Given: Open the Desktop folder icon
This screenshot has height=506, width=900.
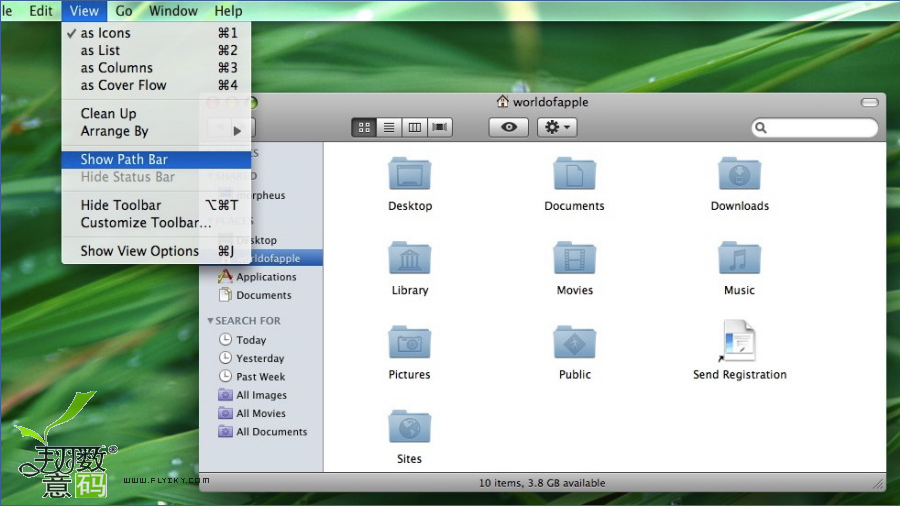Looking at the screenshot, I should click(410, 173).
